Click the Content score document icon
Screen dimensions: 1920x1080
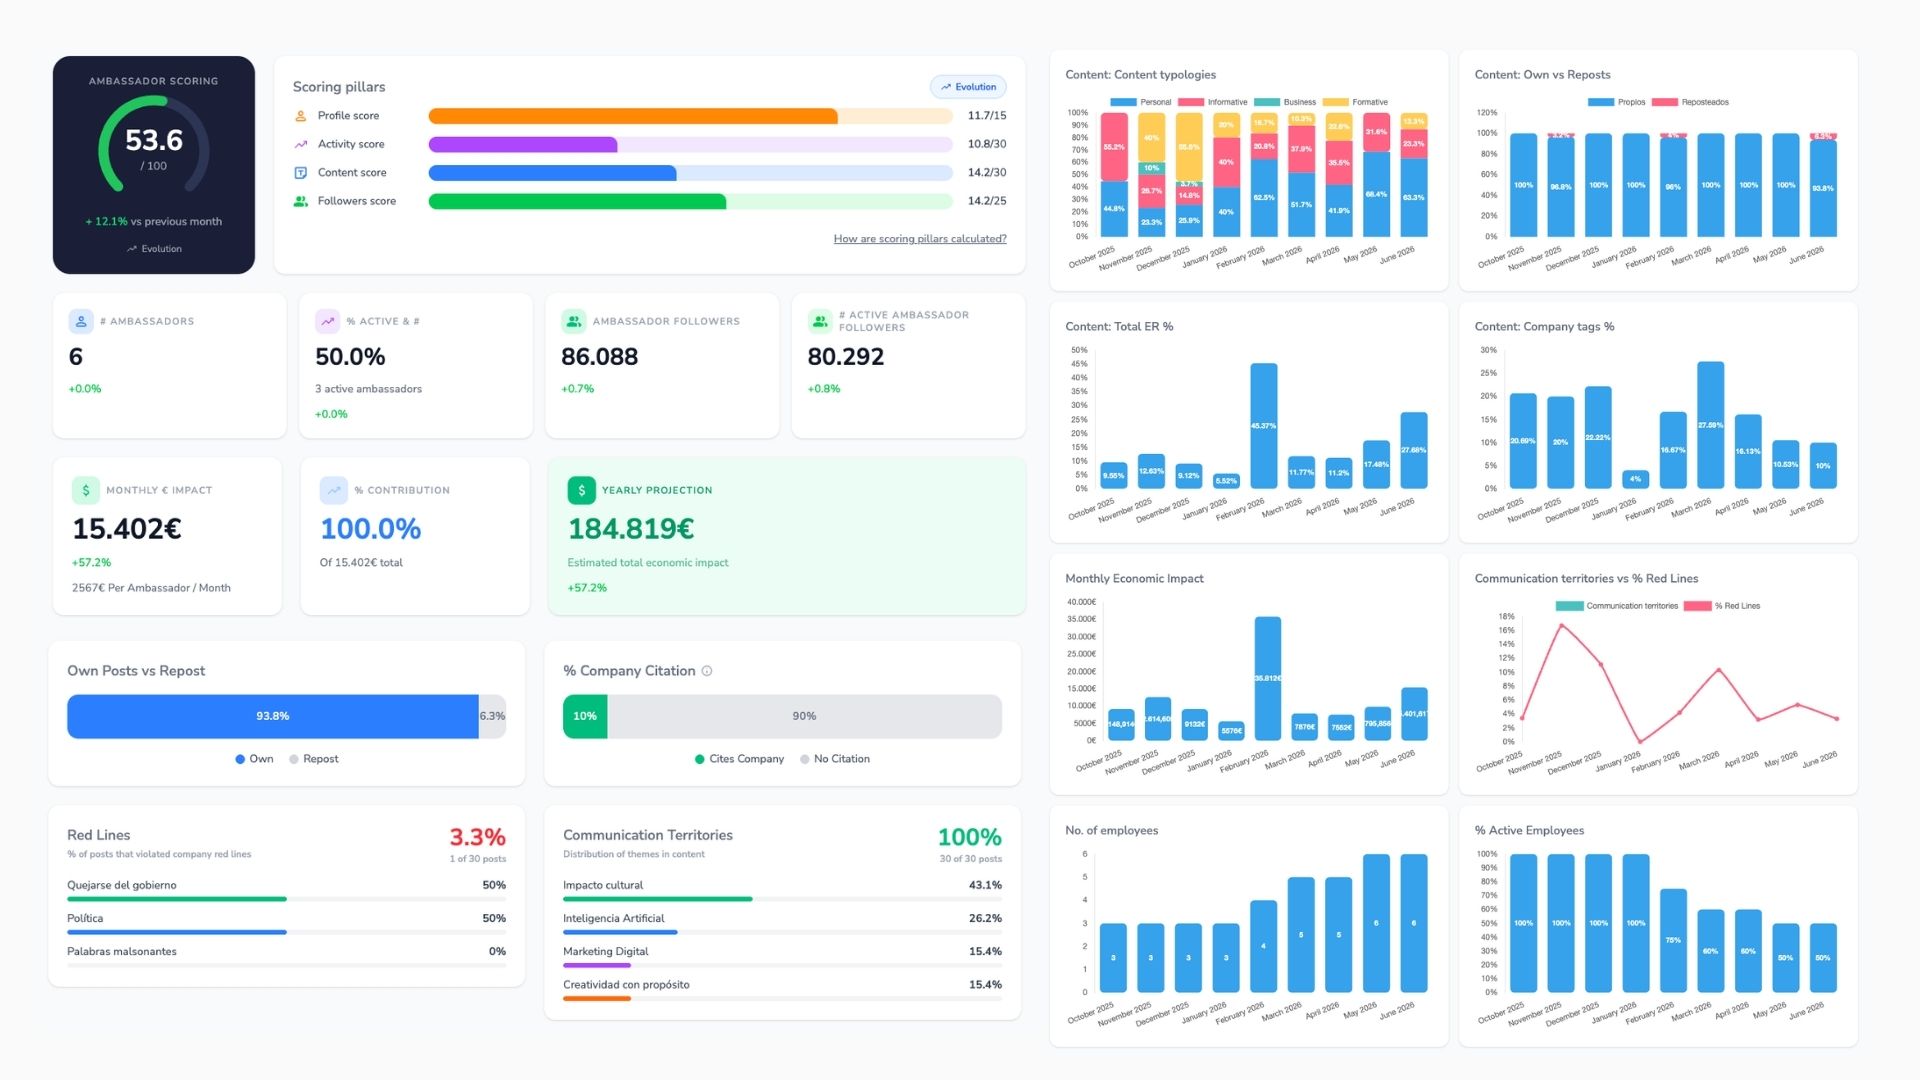[x=300, y=173]
